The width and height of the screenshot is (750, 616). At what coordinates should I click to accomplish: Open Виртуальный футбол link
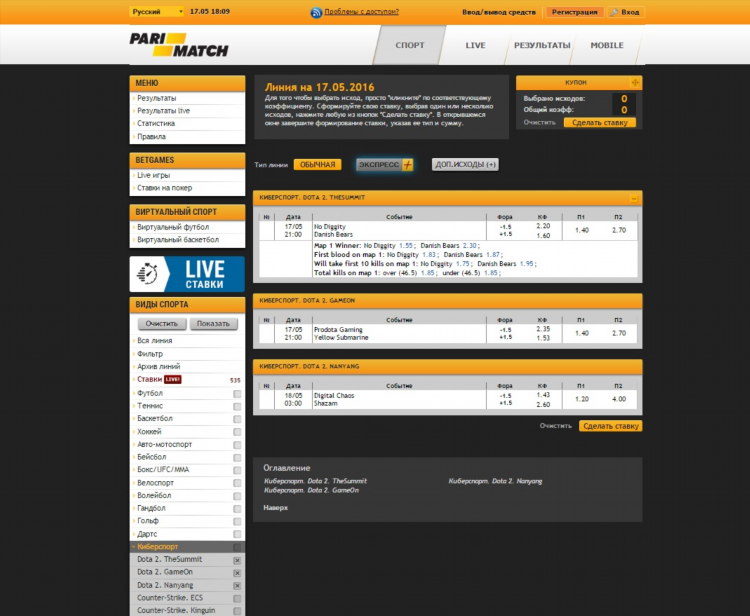(x=173, y=227)
